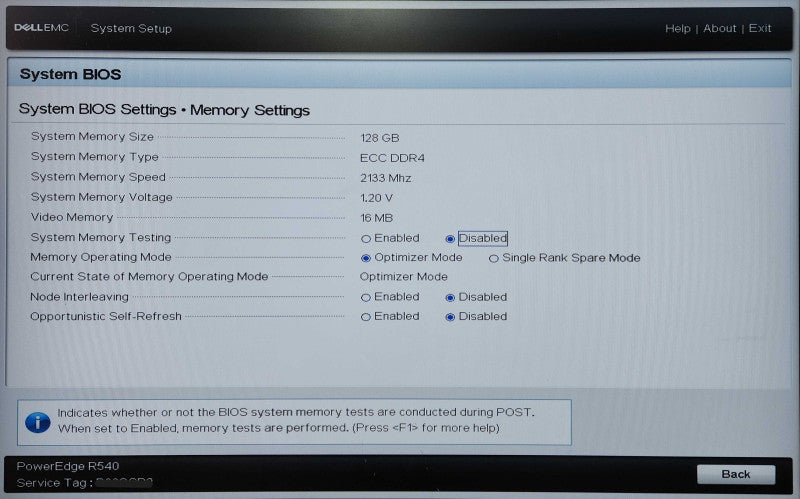Click the 16 MB video memory value
Viewport: 800px width, 499px height.
point(377,218)
